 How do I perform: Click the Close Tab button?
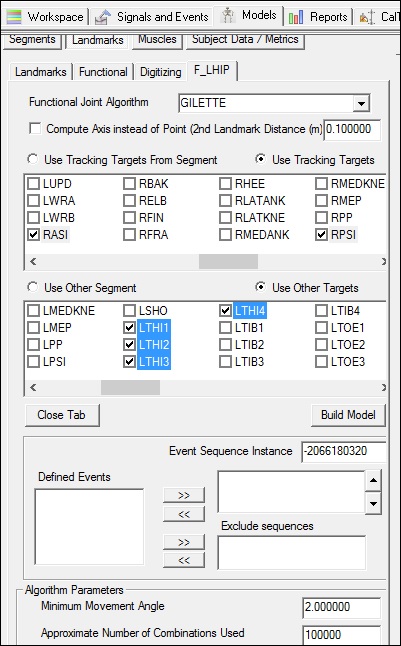point(62,415)
